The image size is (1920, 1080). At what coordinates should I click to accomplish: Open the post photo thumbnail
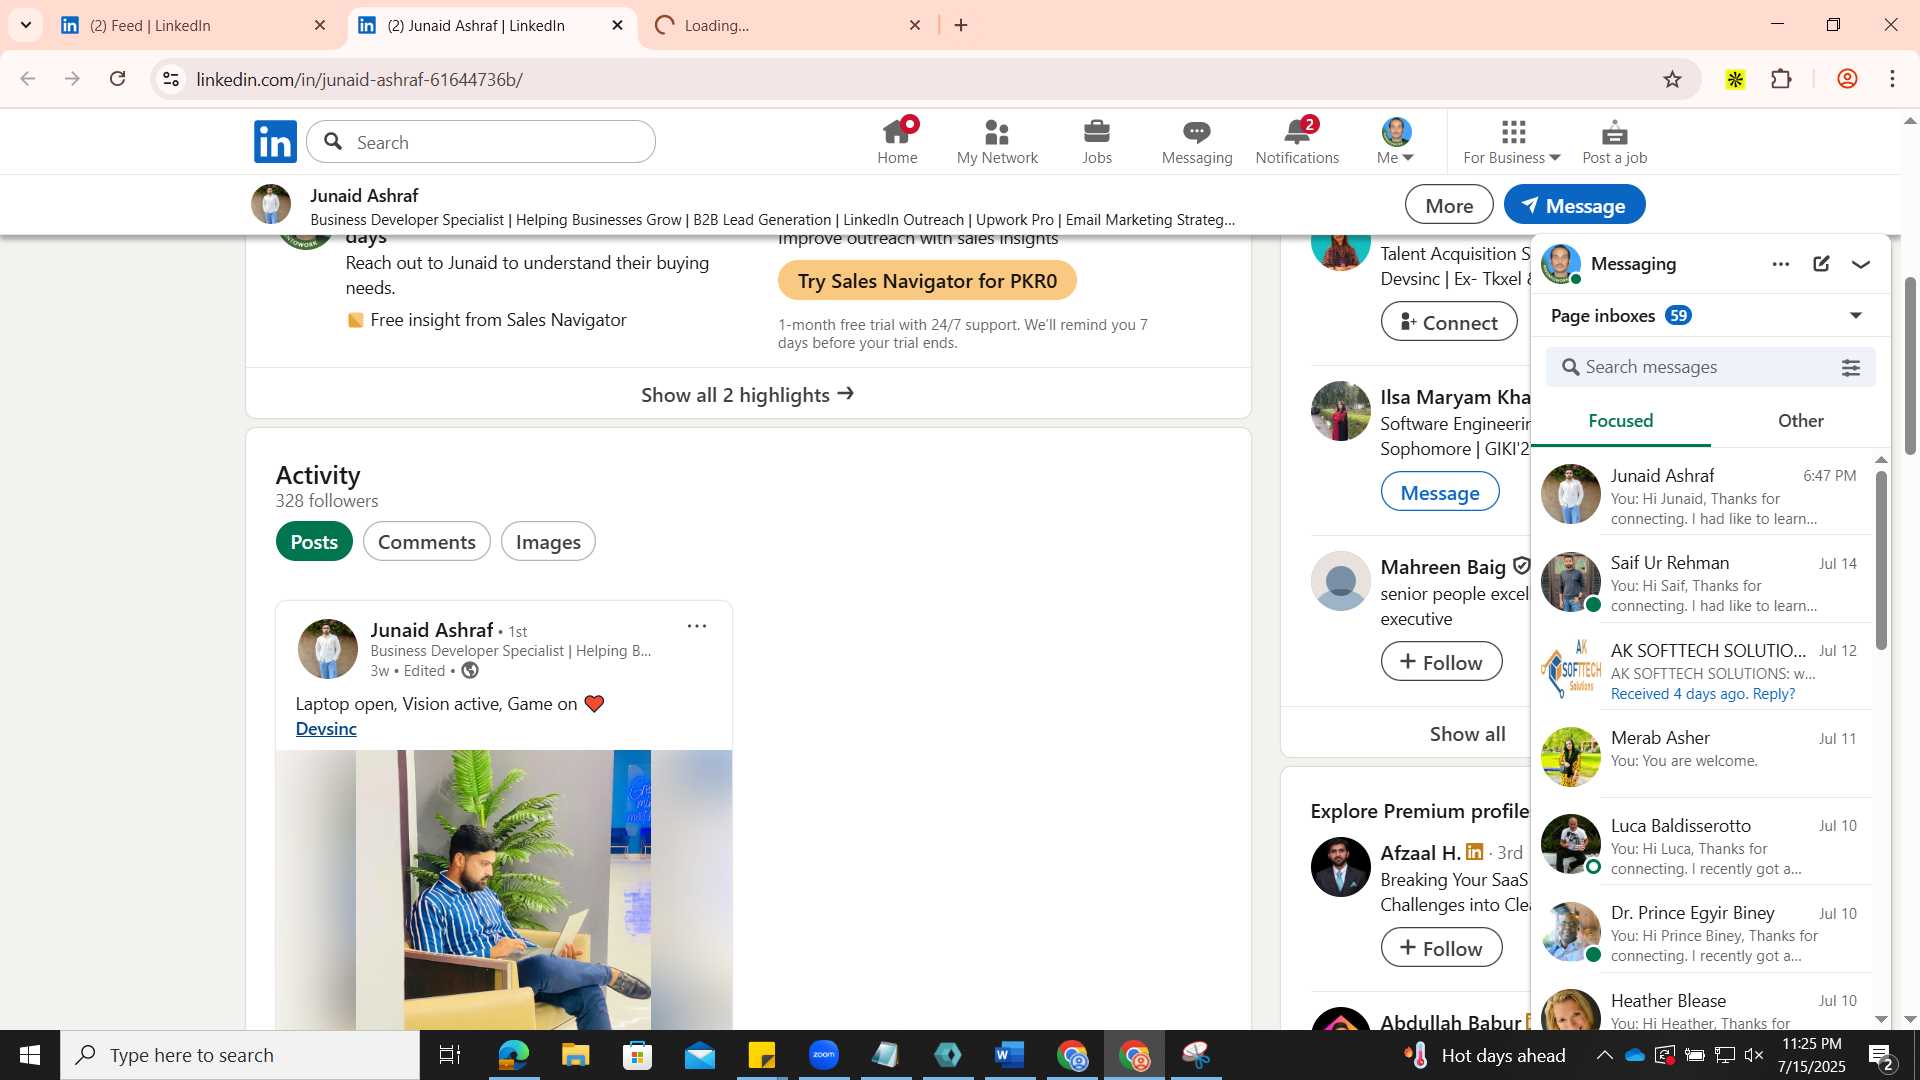coord(503,889)
